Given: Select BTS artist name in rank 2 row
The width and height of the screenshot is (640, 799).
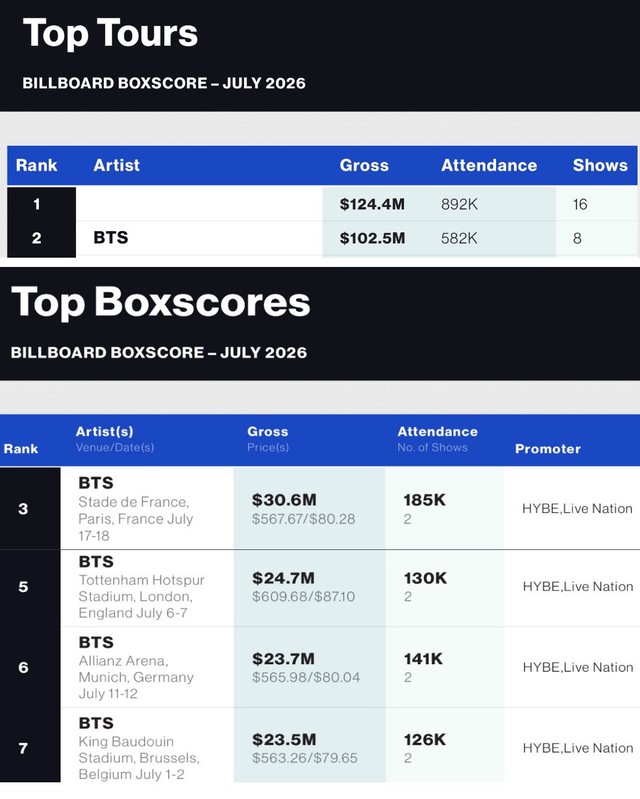Looking at the screenshot, I should click(111, 237).
